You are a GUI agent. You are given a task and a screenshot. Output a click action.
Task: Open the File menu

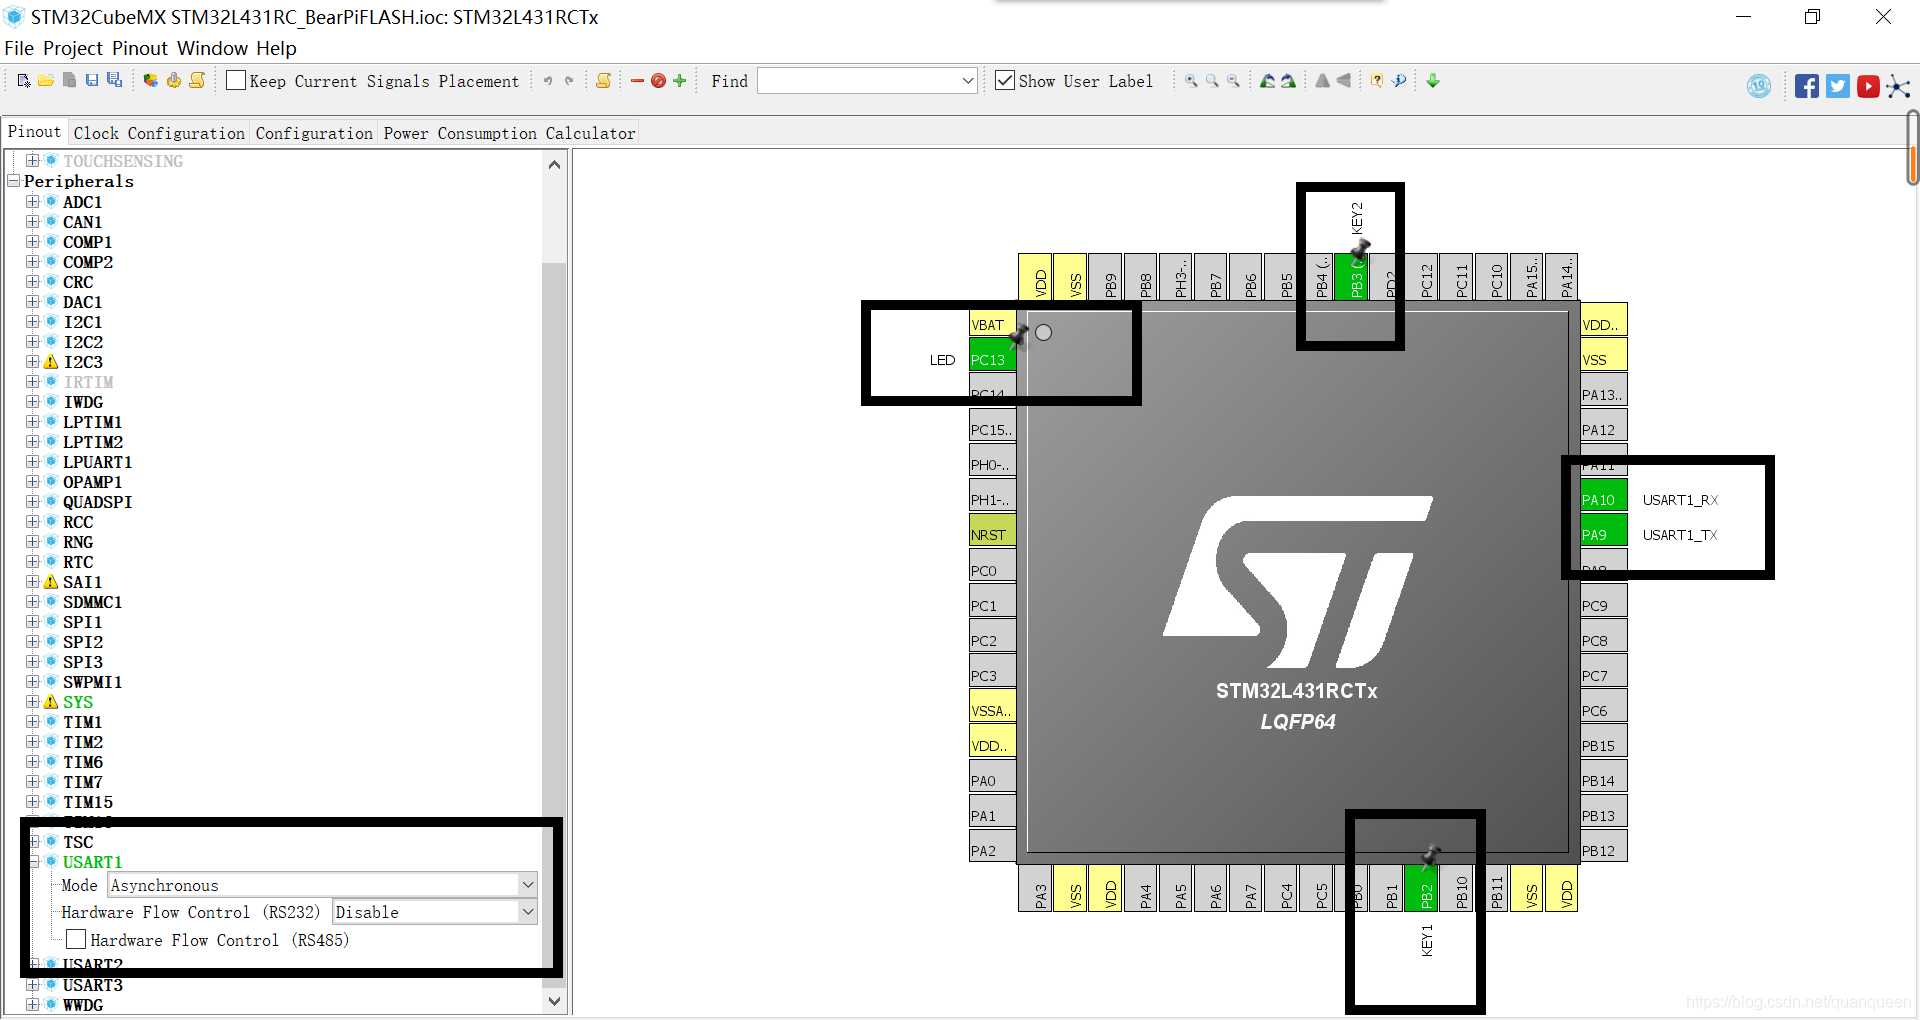[x=19, y=48]
